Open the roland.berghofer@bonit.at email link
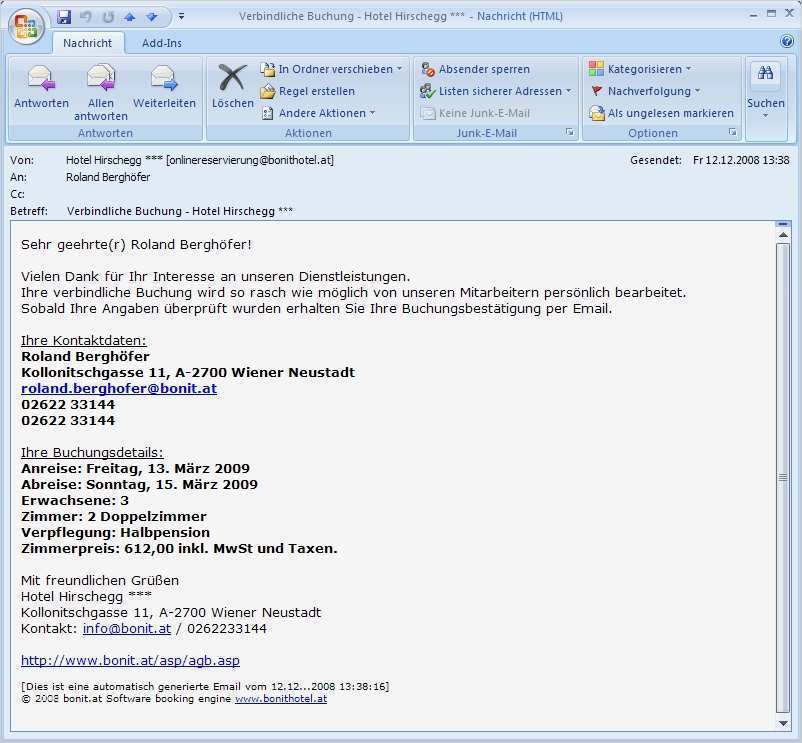 click(x=119, y=388)
